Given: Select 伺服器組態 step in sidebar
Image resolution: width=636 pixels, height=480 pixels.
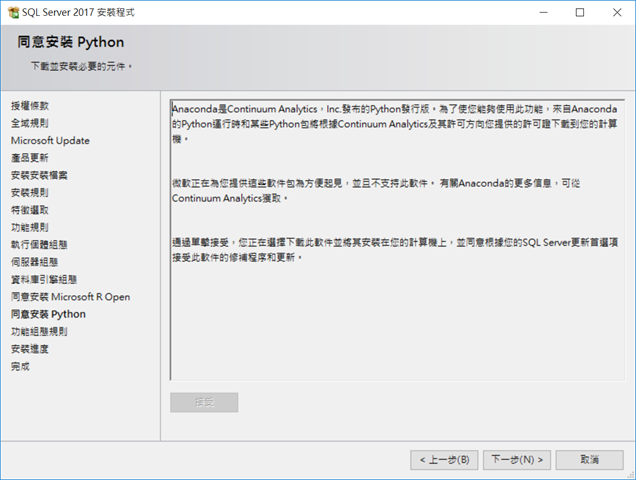Looking at the screenshot, I should (x=34, y=262).
